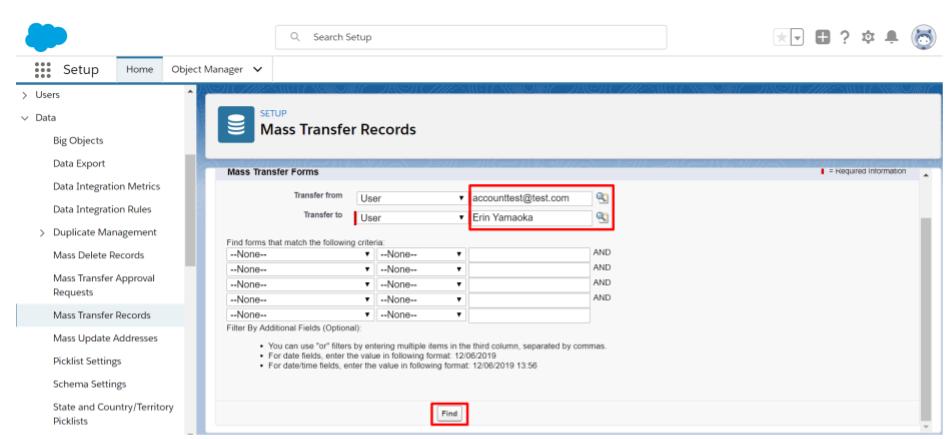The image size is (947, 439).
Task: Click the third criteria value field
Action: [529, 284]
